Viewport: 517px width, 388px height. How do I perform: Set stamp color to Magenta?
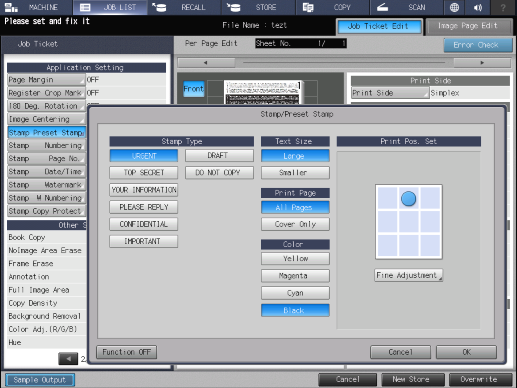(295, 276)
